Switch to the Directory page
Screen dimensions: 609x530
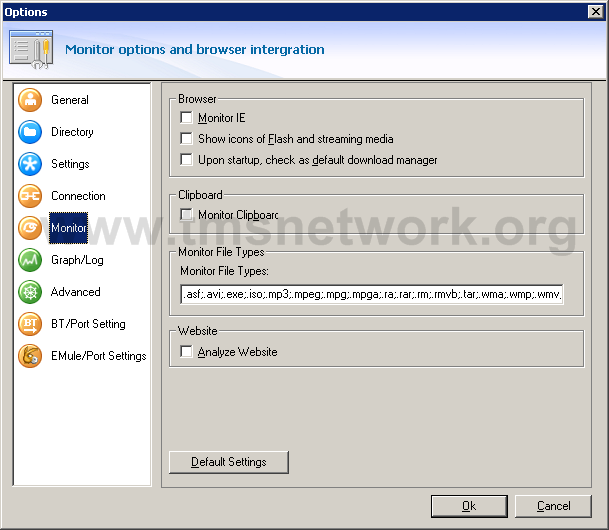(72, 132)
